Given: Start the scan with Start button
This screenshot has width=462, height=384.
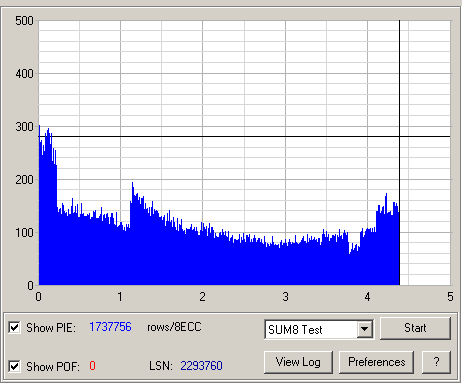Looking at the screenshot, I should click(415, 328).
